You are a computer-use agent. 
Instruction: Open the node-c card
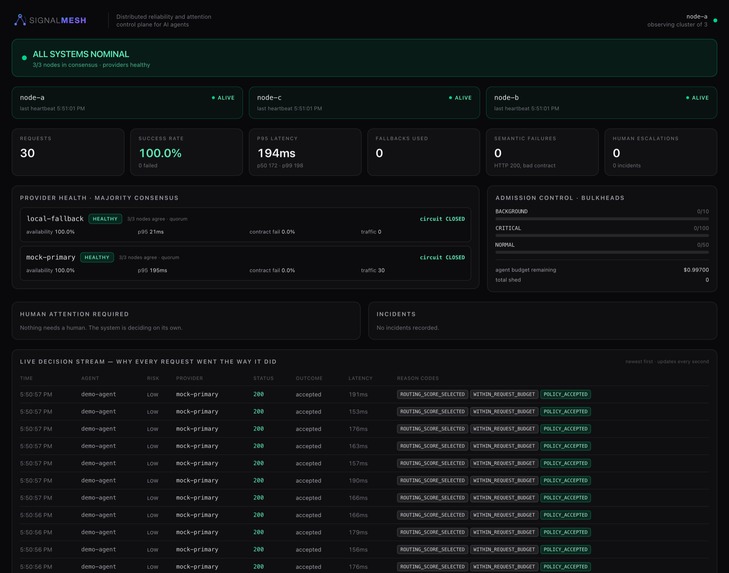pos(364,102)
